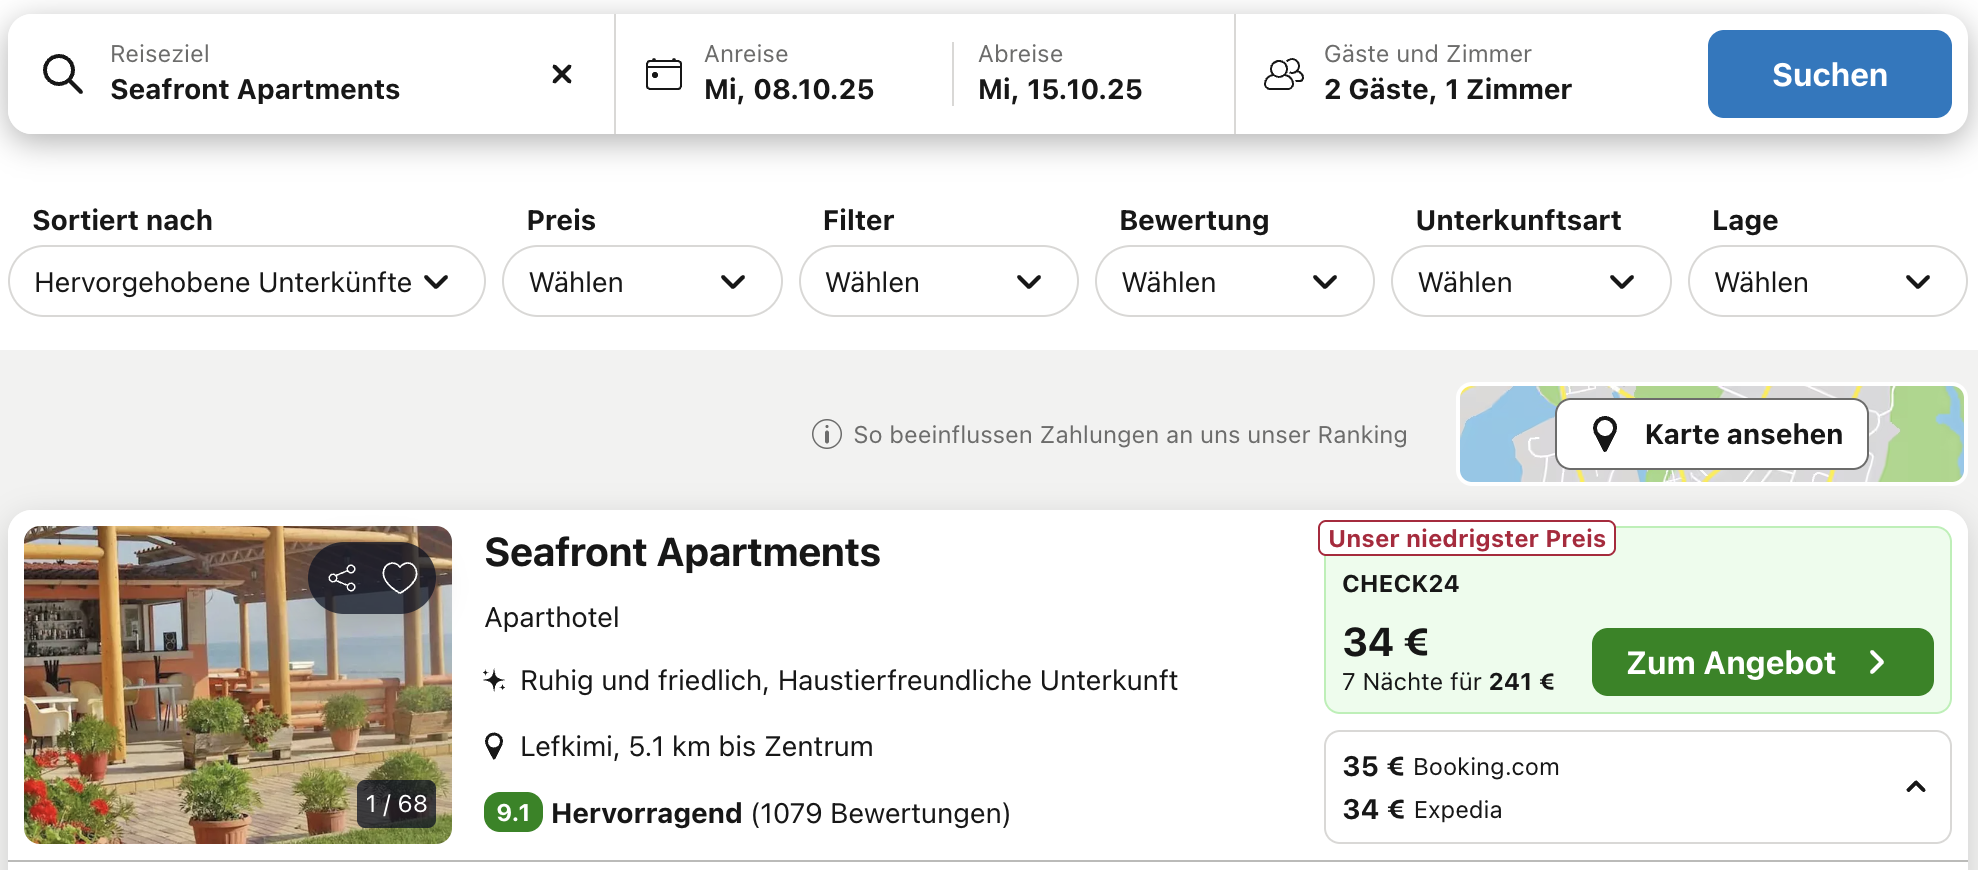Click the CHECK24 provider label

[x=1400, y=584]
